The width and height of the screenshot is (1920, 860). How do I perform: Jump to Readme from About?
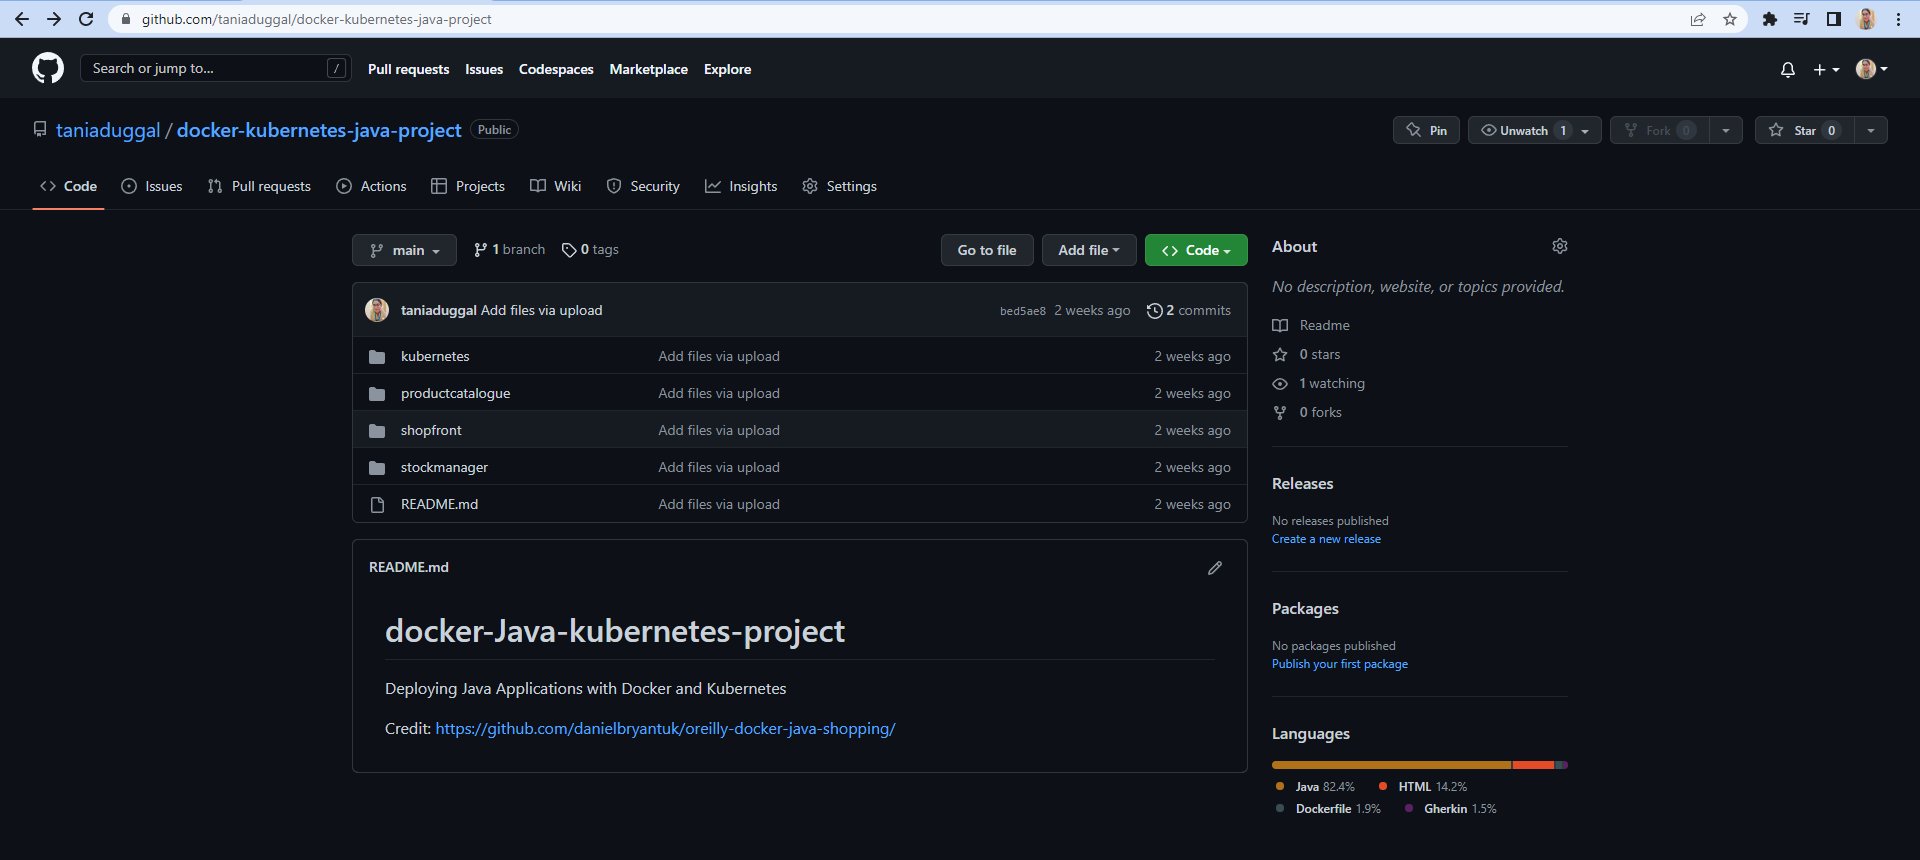pyautogui.click(x=1311, y=325)
